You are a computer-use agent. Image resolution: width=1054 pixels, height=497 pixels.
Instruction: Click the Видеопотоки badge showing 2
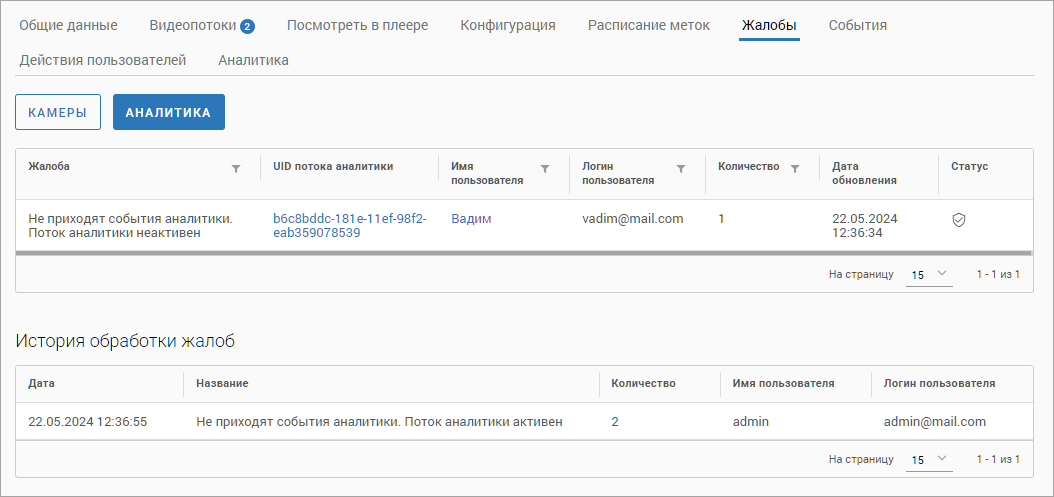click(247, 26)
